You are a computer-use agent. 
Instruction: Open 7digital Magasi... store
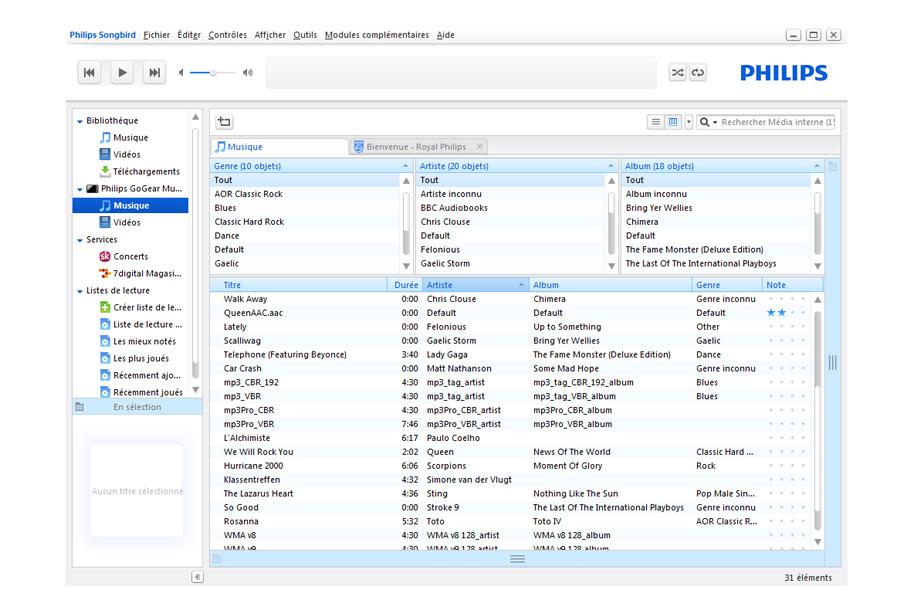tap(147, 273)
